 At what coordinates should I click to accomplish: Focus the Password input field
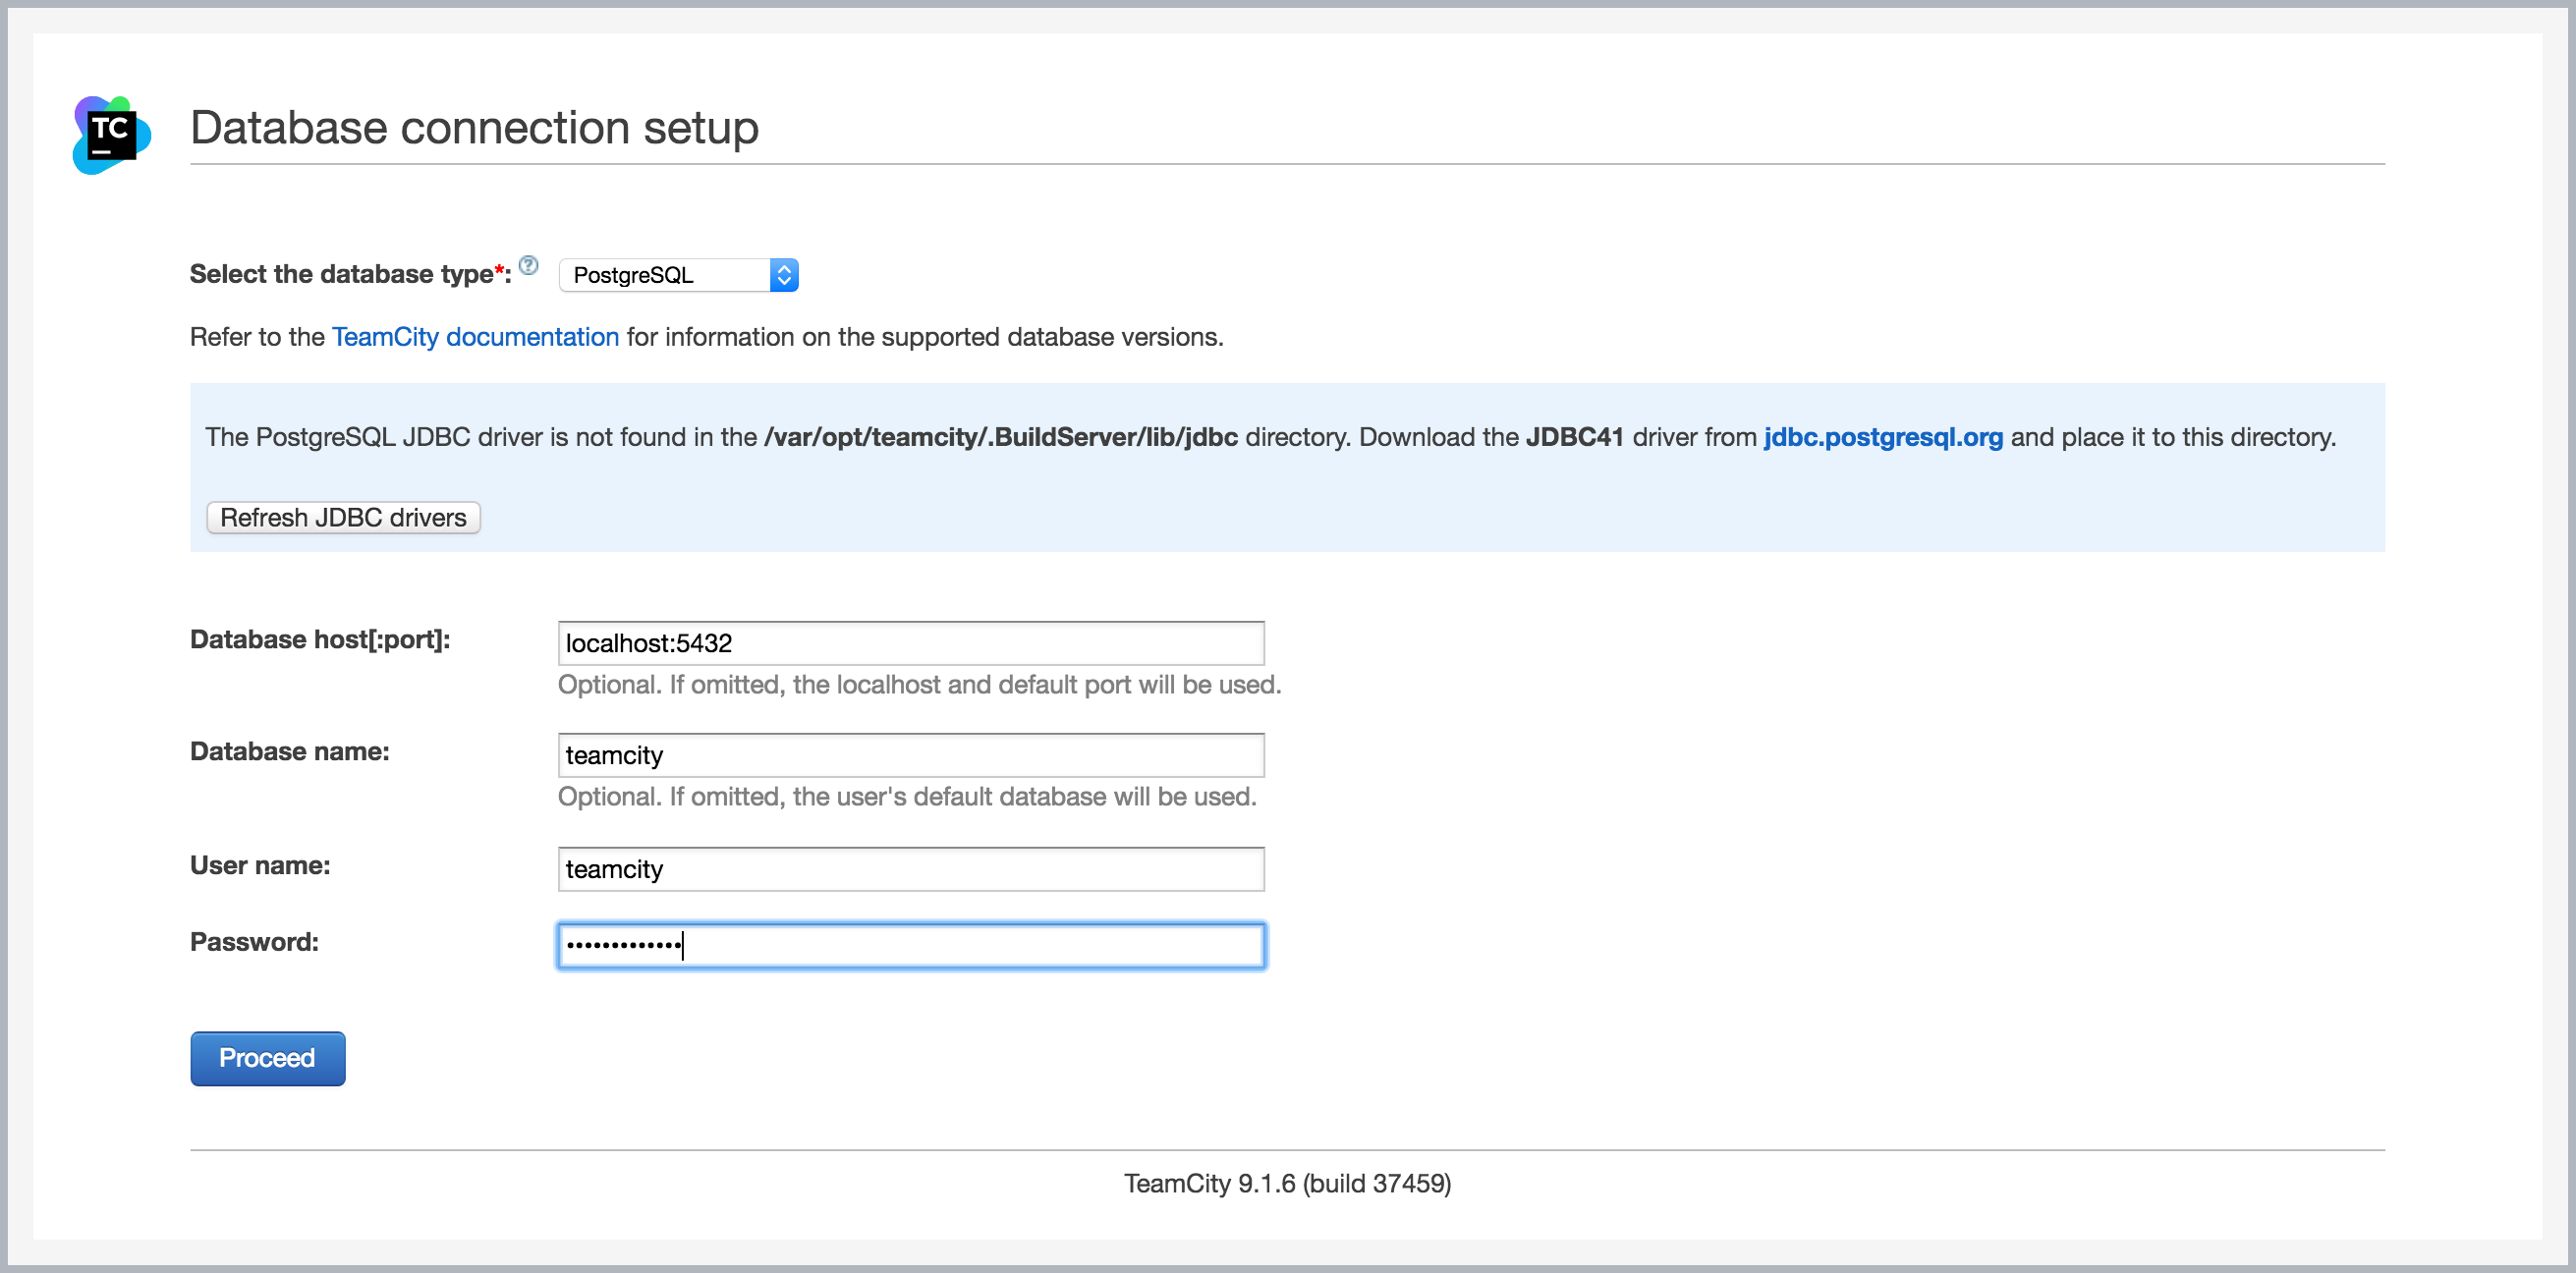(911, 945)
